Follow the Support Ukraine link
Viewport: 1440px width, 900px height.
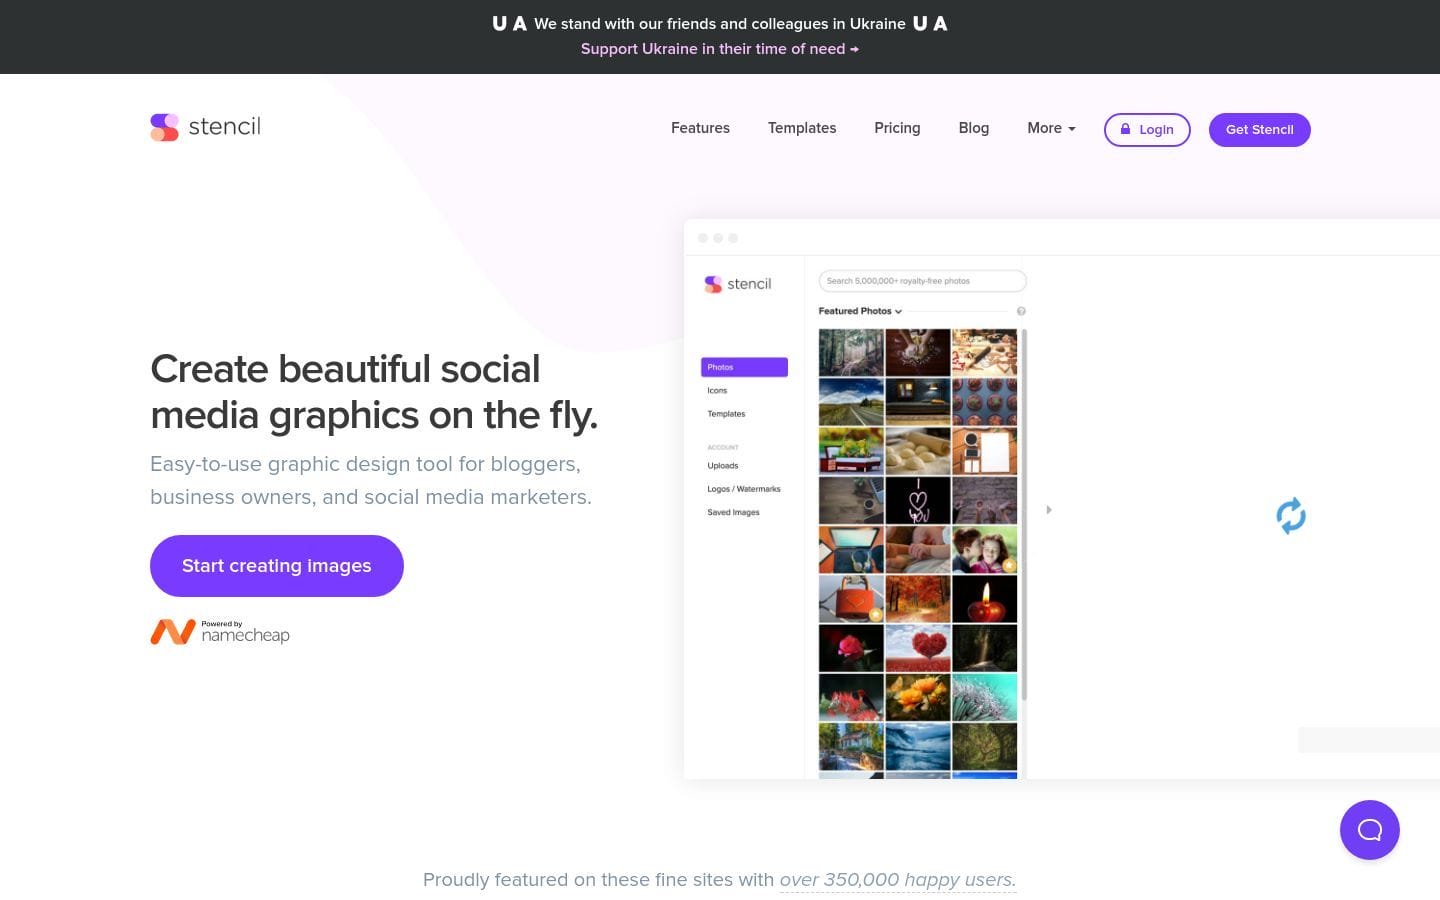coord(719,49)
